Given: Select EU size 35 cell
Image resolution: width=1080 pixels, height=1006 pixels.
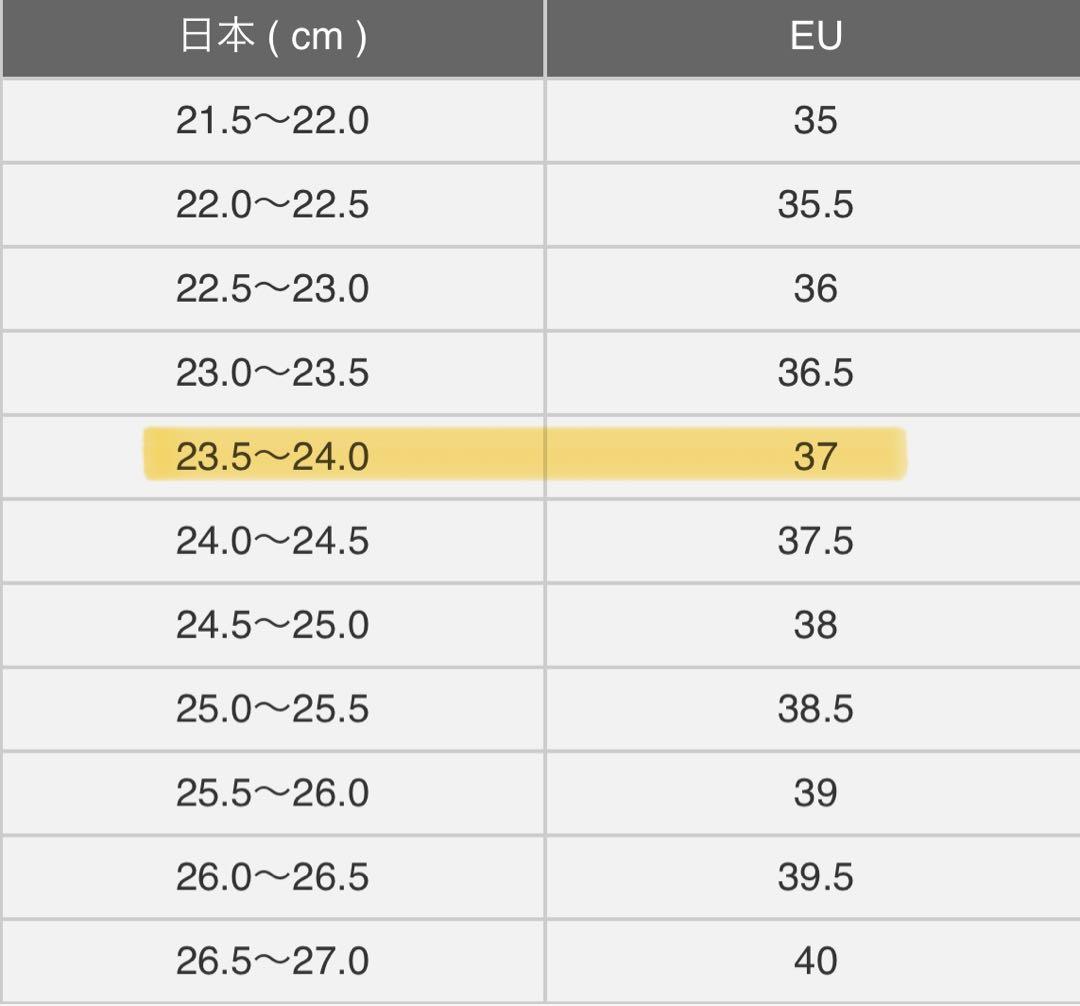Looking at the screenshot, I should (x=815, y=121).
